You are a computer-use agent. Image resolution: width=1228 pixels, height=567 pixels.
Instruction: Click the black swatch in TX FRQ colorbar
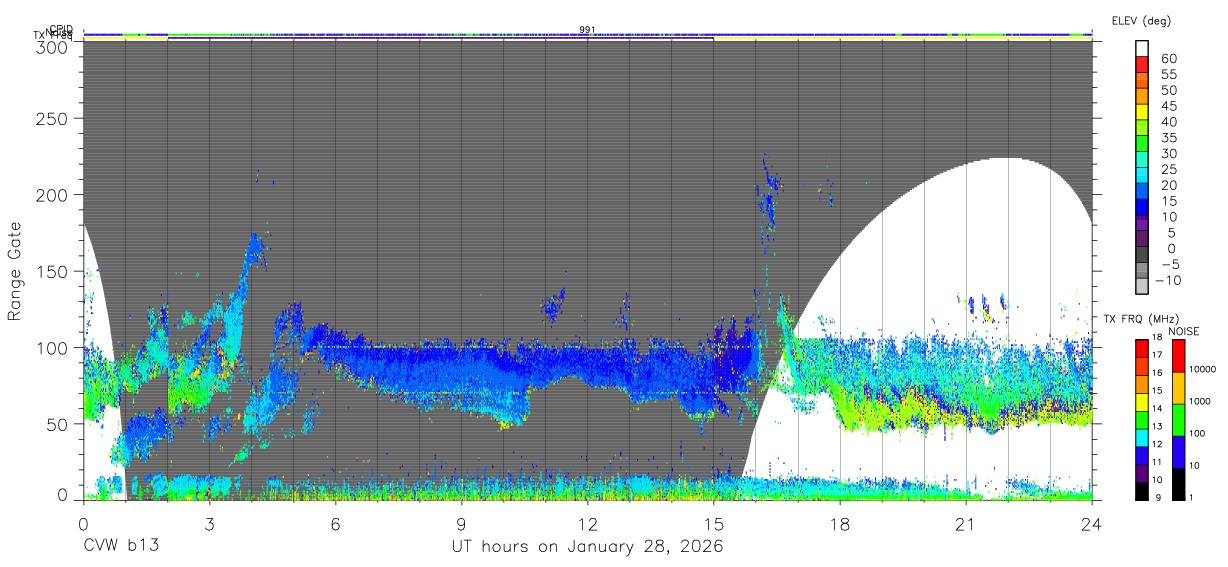1142,491
